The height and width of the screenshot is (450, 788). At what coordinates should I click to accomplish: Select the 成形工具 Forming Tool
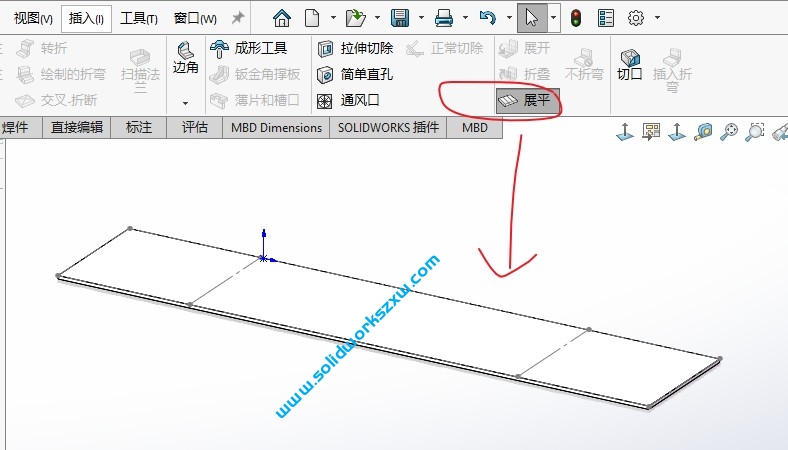click(249, 48)
